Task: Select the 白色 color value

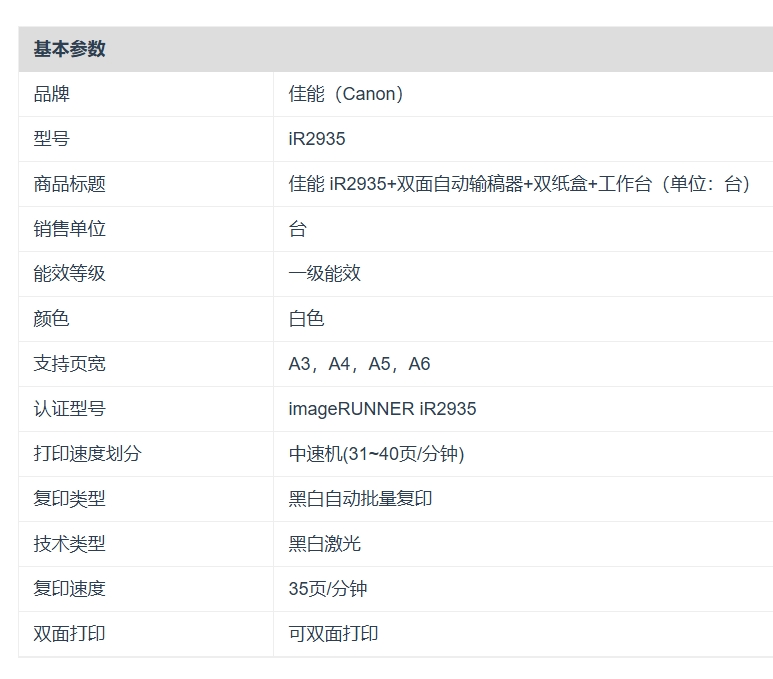Action: pos(307,319)
